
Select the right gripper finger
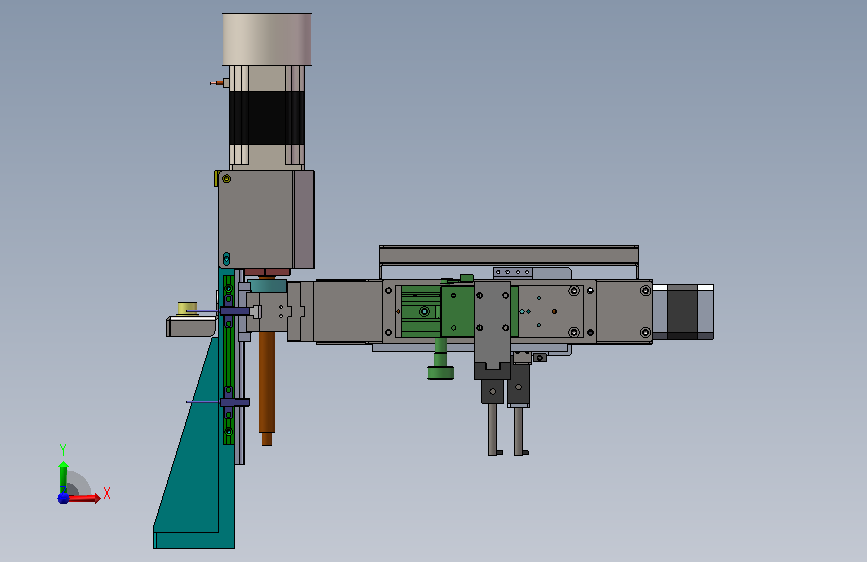(x=520, y=431)
